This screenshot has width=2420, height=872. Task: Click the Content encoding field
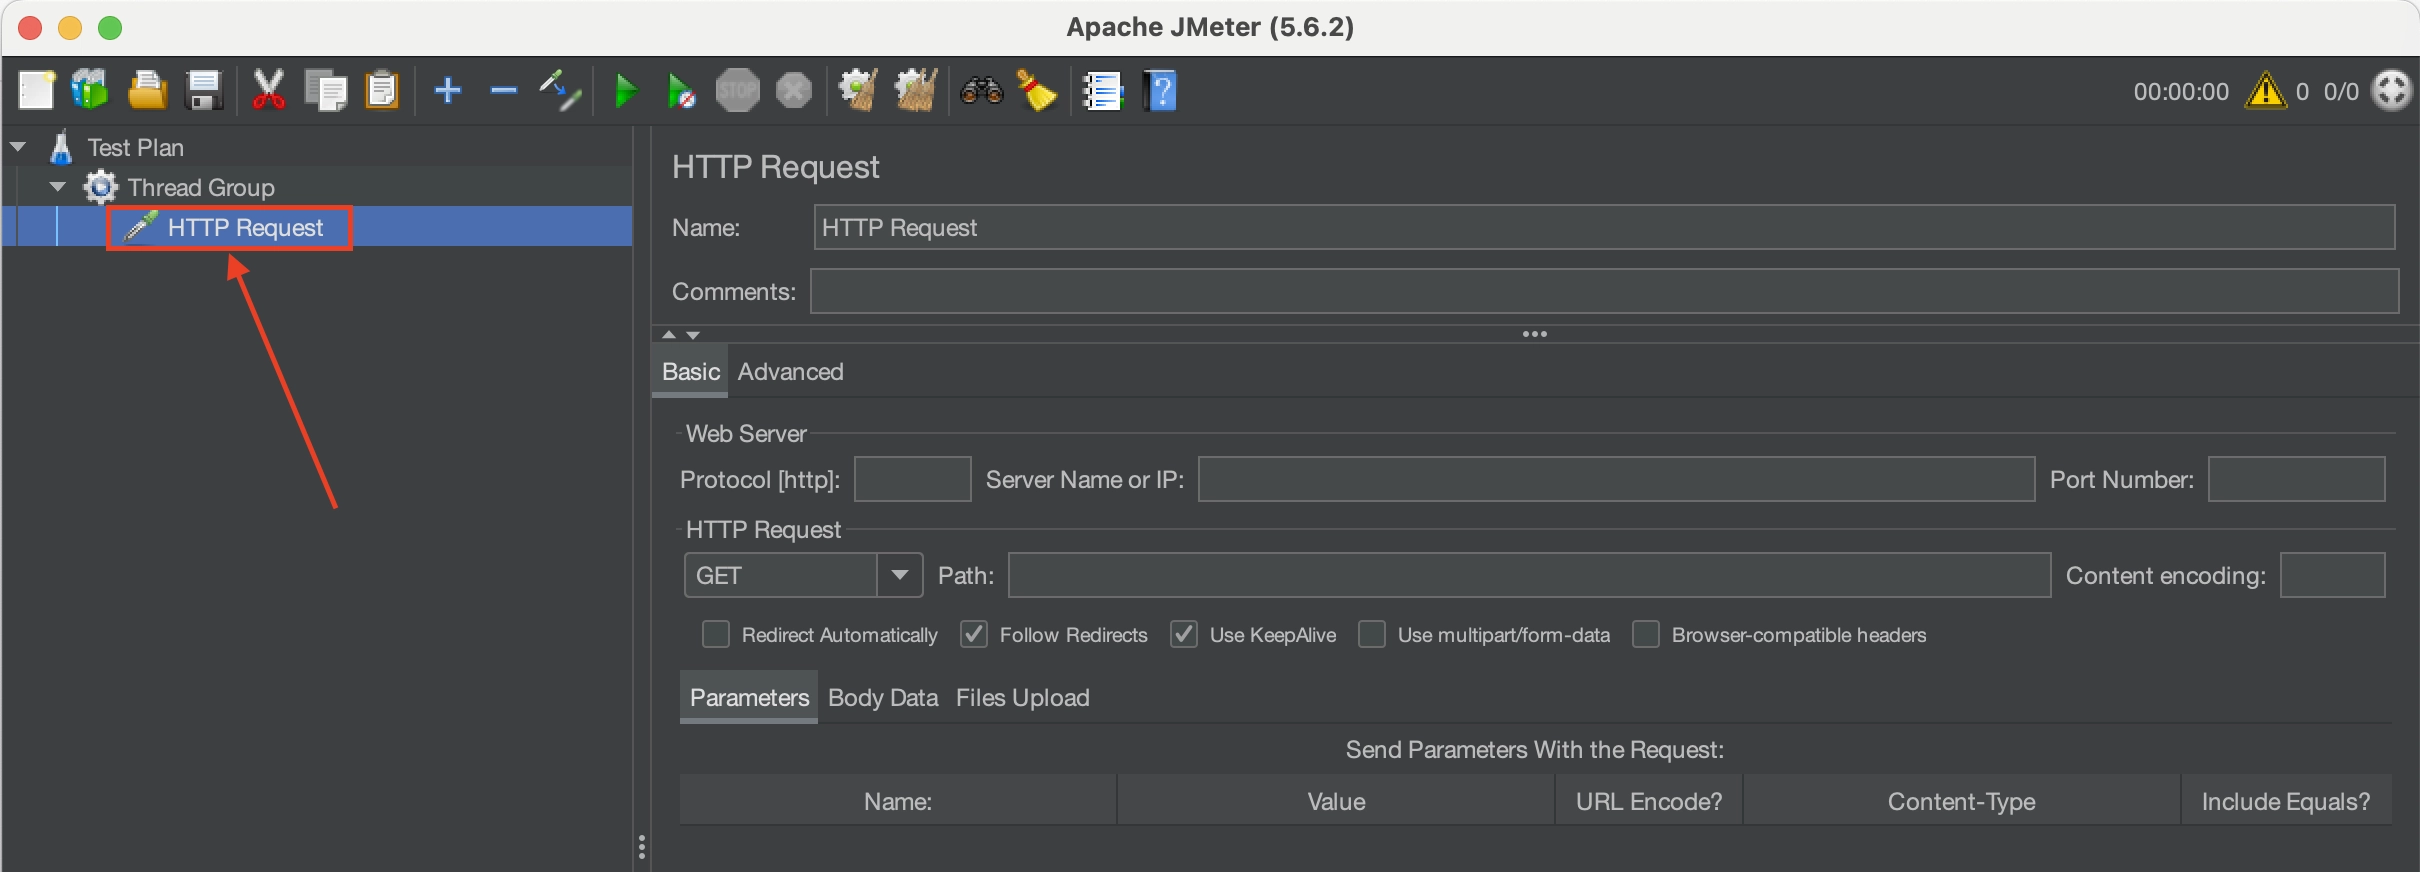(x=2332, y=575)
